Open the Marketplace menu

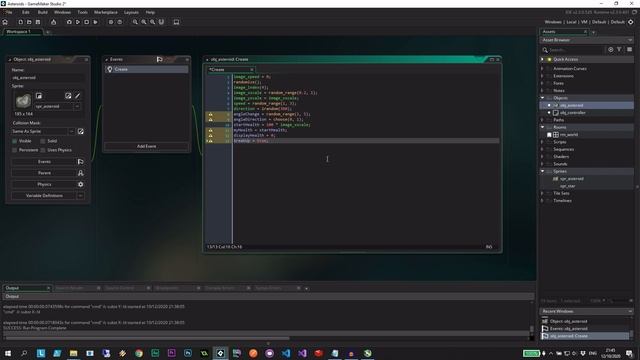point(106,12)
